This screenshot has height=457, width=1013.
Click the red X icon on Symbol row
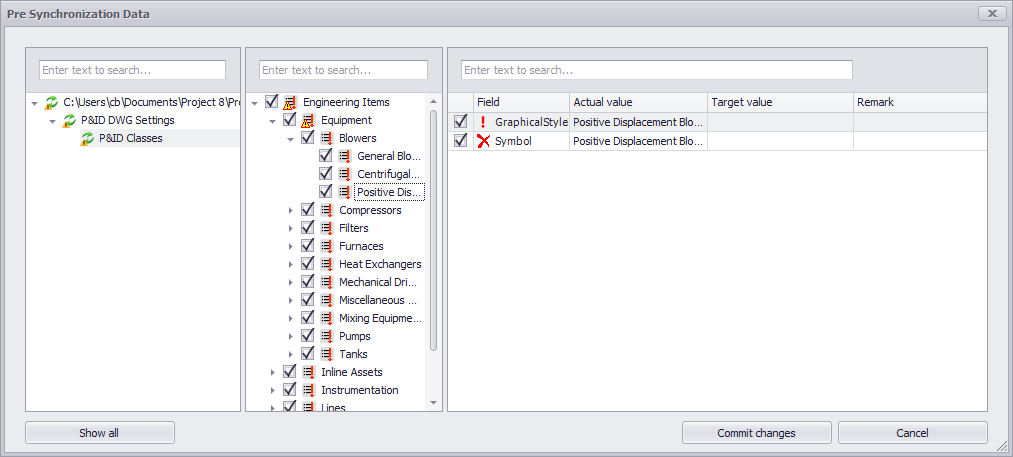483,141
